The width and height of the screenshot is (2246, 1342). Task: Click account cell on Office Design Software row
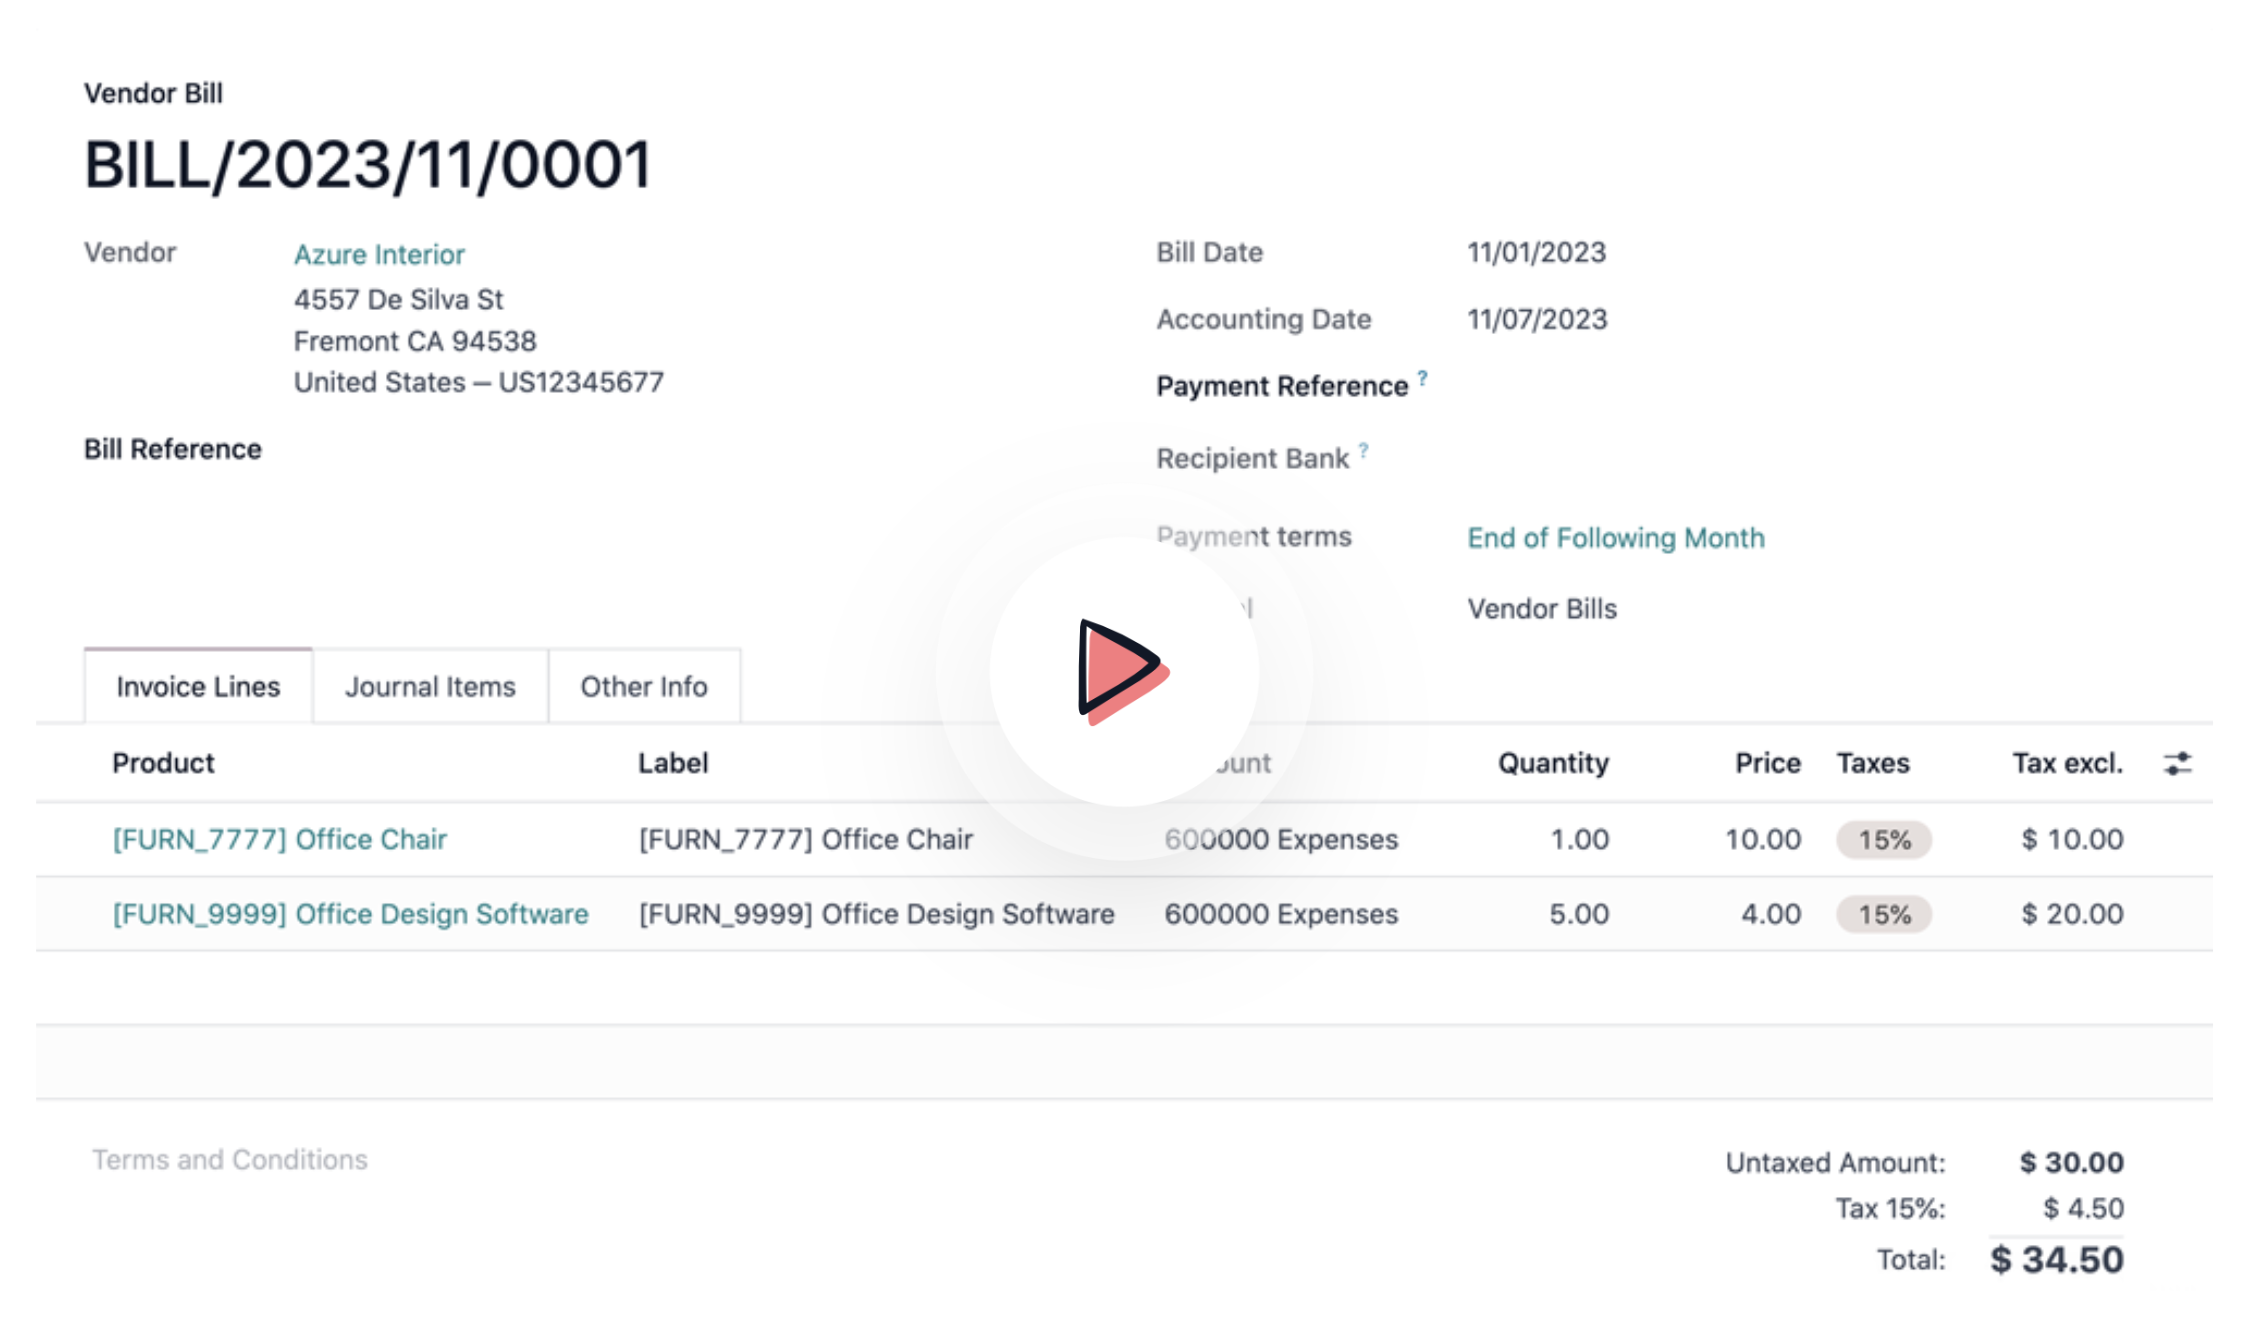click(1281, 914)
